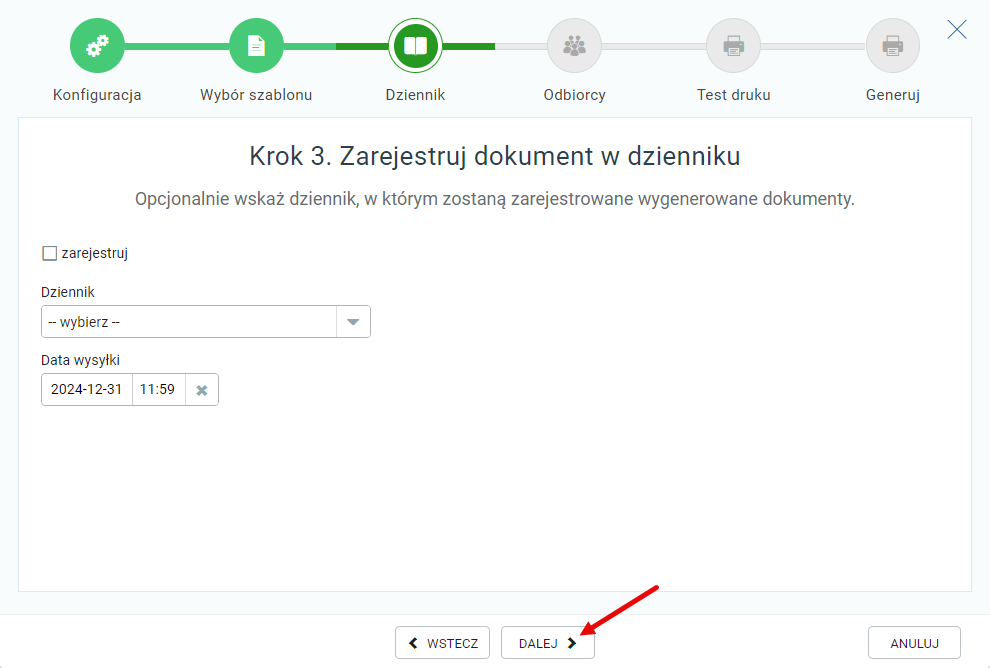Close the wizard with the X icon
The height and width of the screenshot is (668, 990).
[x=957, y=29]
